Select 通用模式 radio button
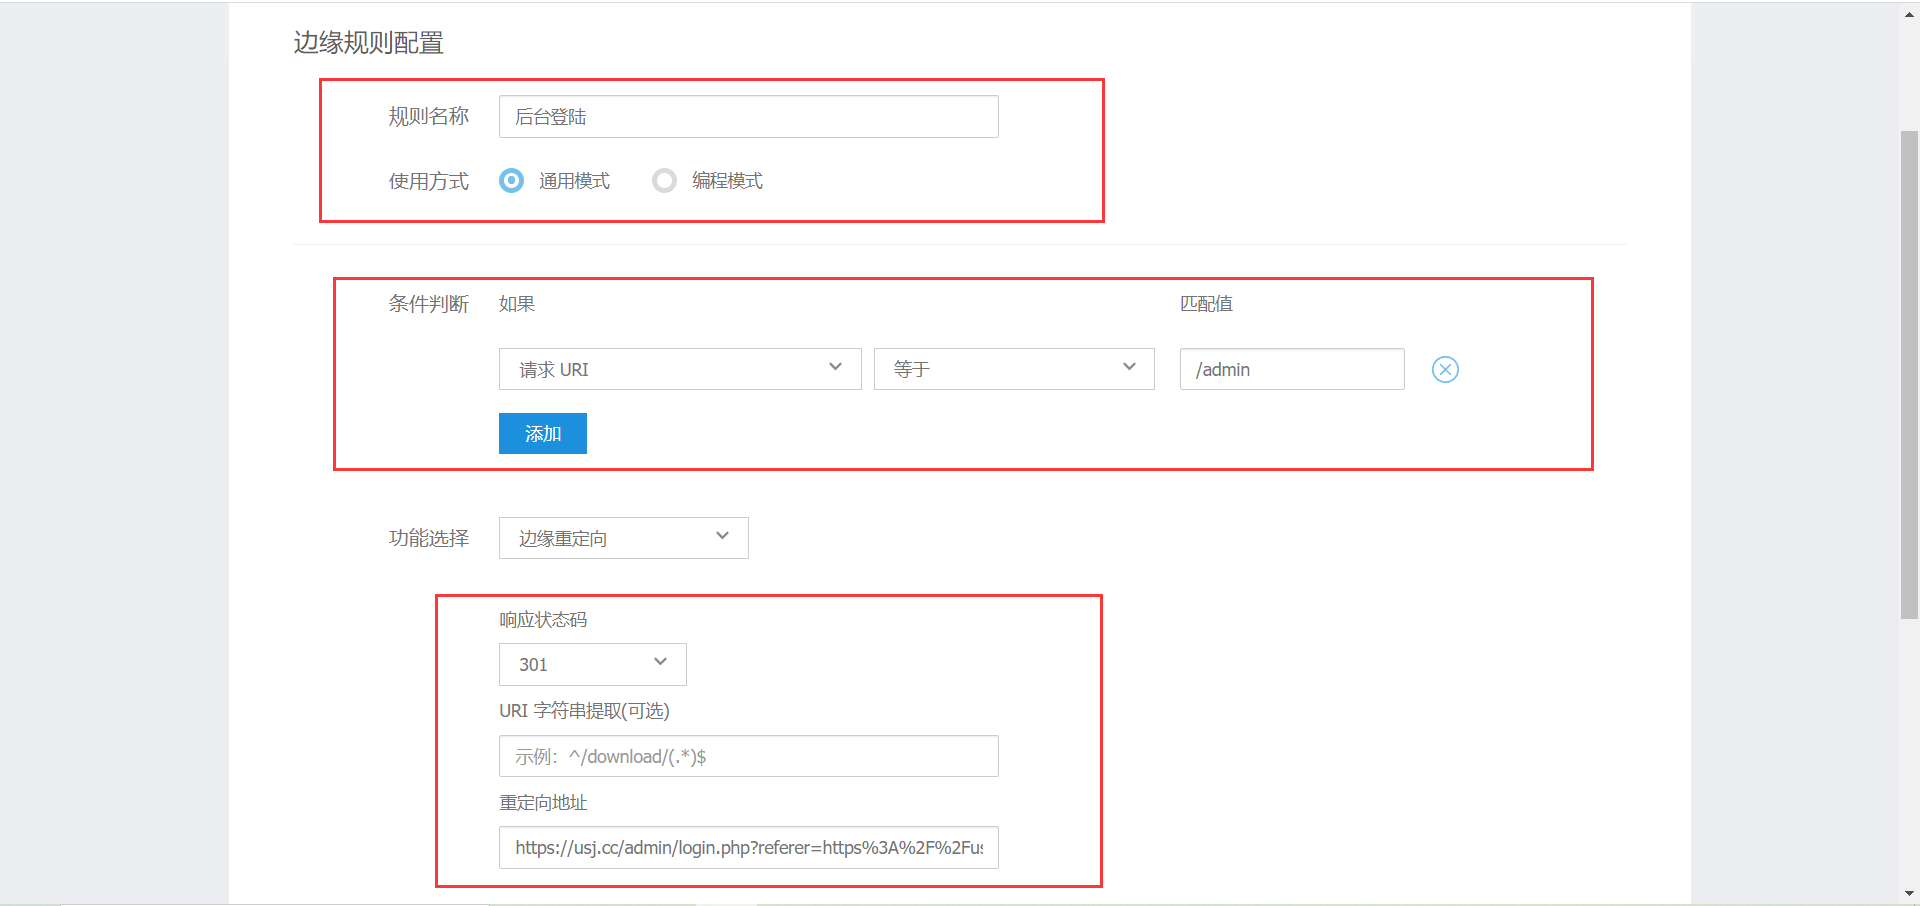 (511, 181)
